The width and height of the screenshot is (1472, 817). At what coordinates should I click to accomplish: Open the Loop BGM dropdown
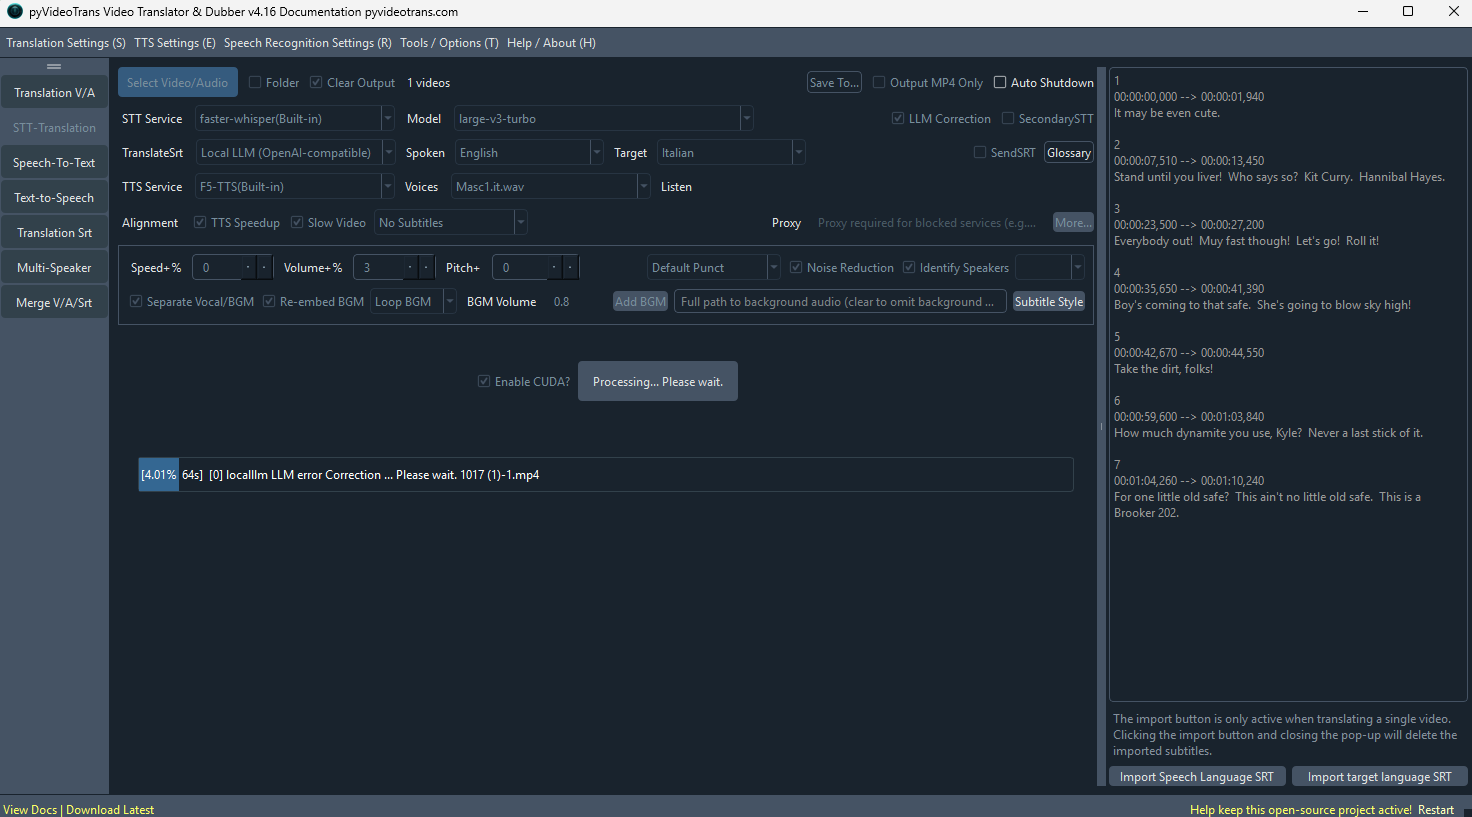point(413,302)
